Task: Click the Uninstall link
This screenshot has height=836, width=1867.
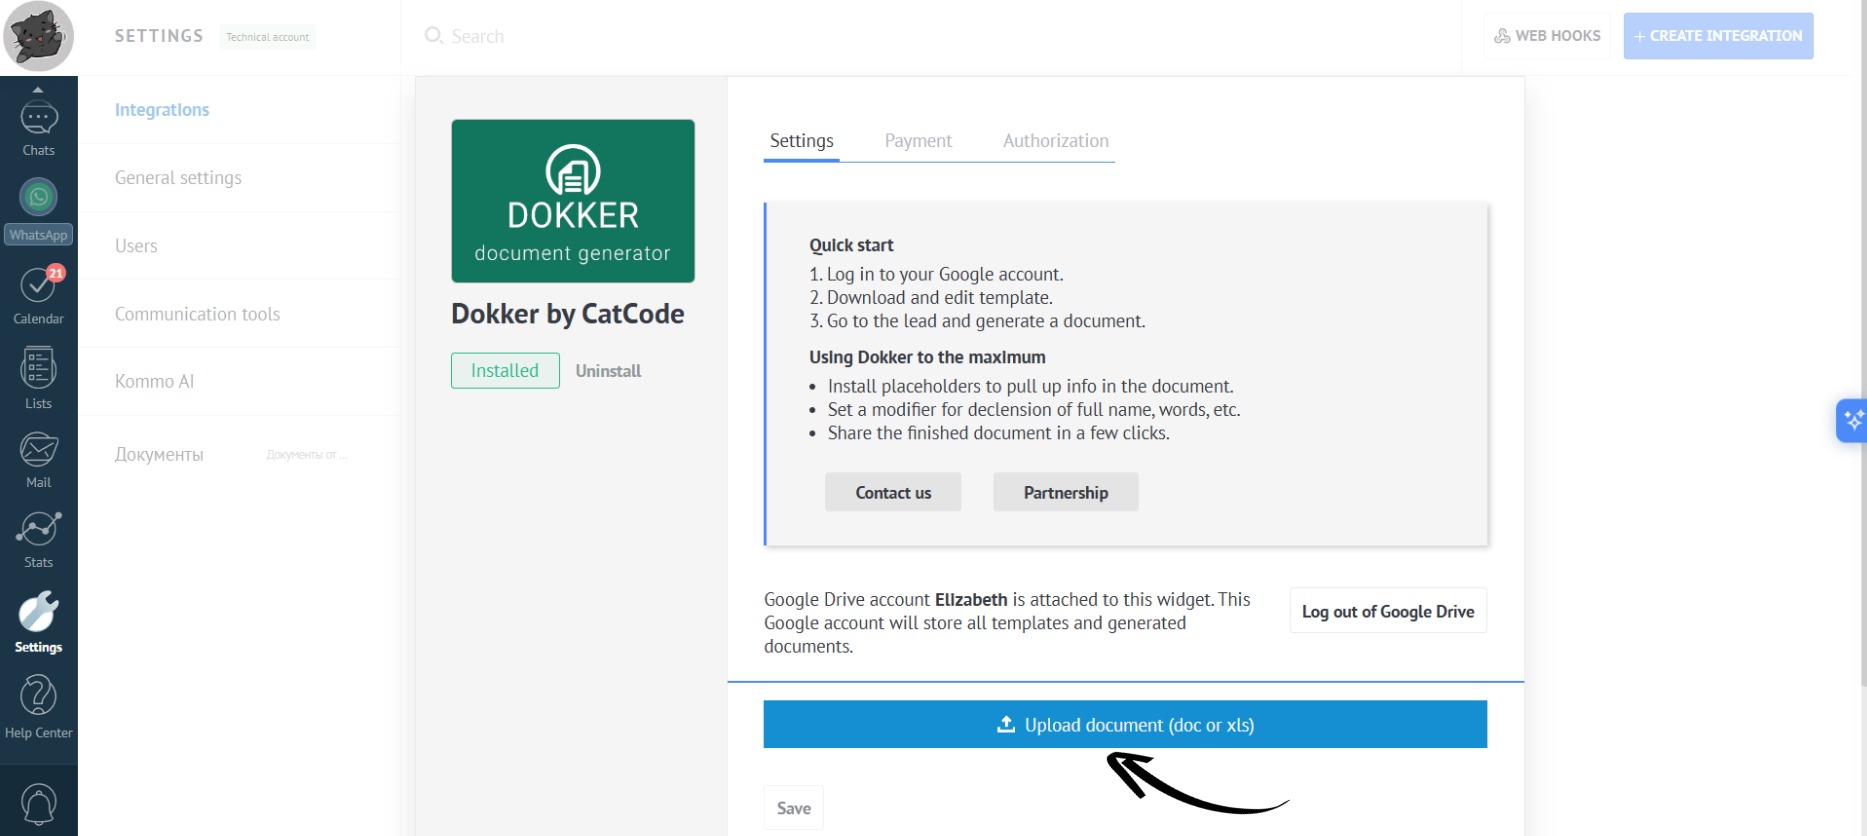Action: (608, 371)
